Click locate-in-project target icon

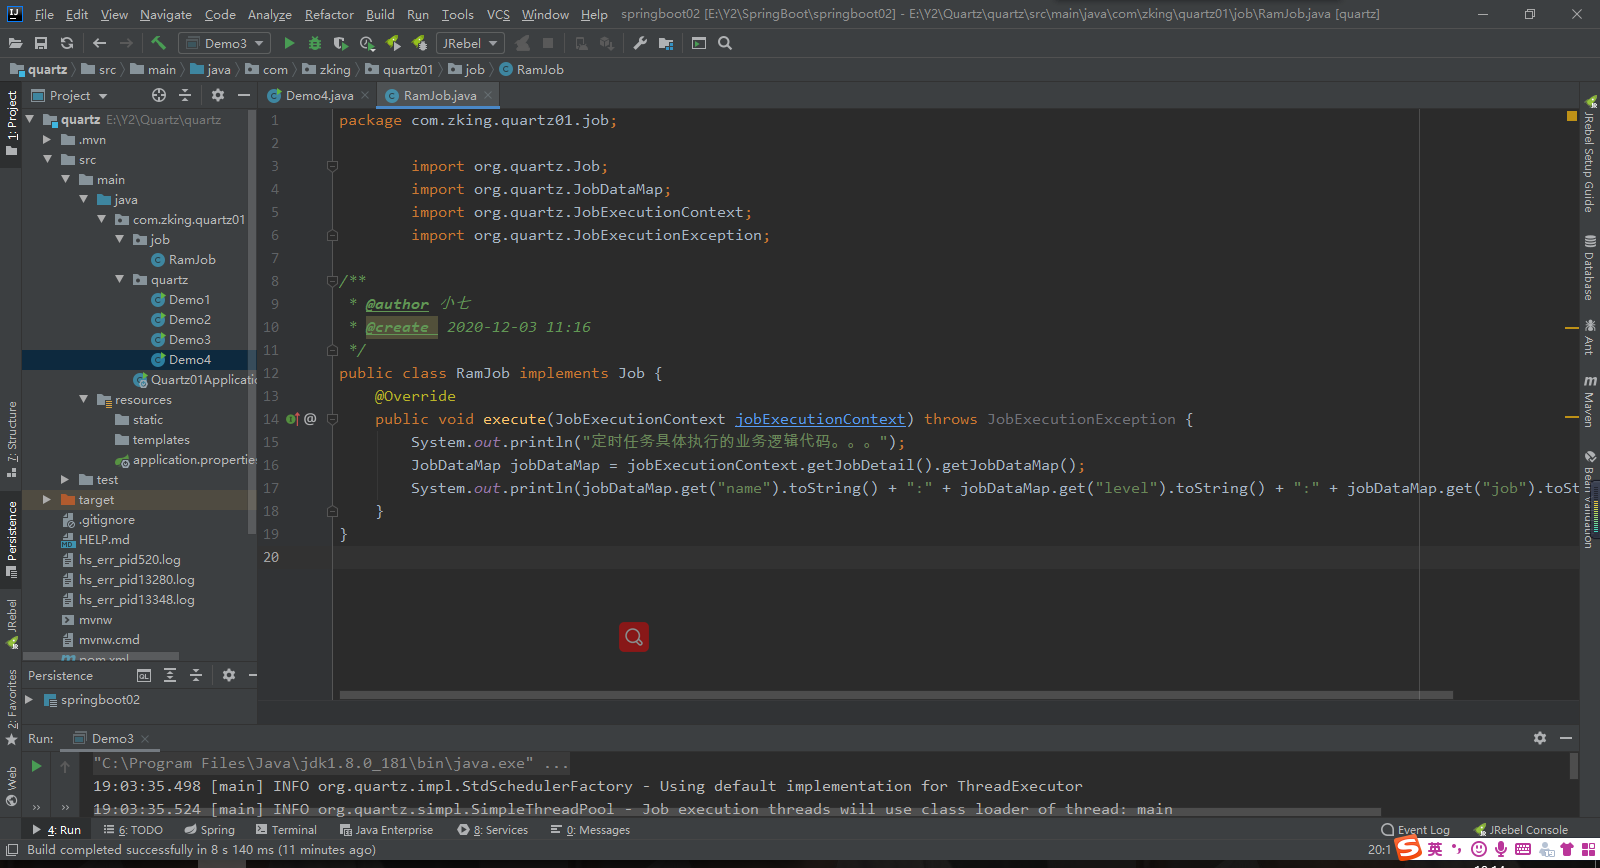[158, 95]
